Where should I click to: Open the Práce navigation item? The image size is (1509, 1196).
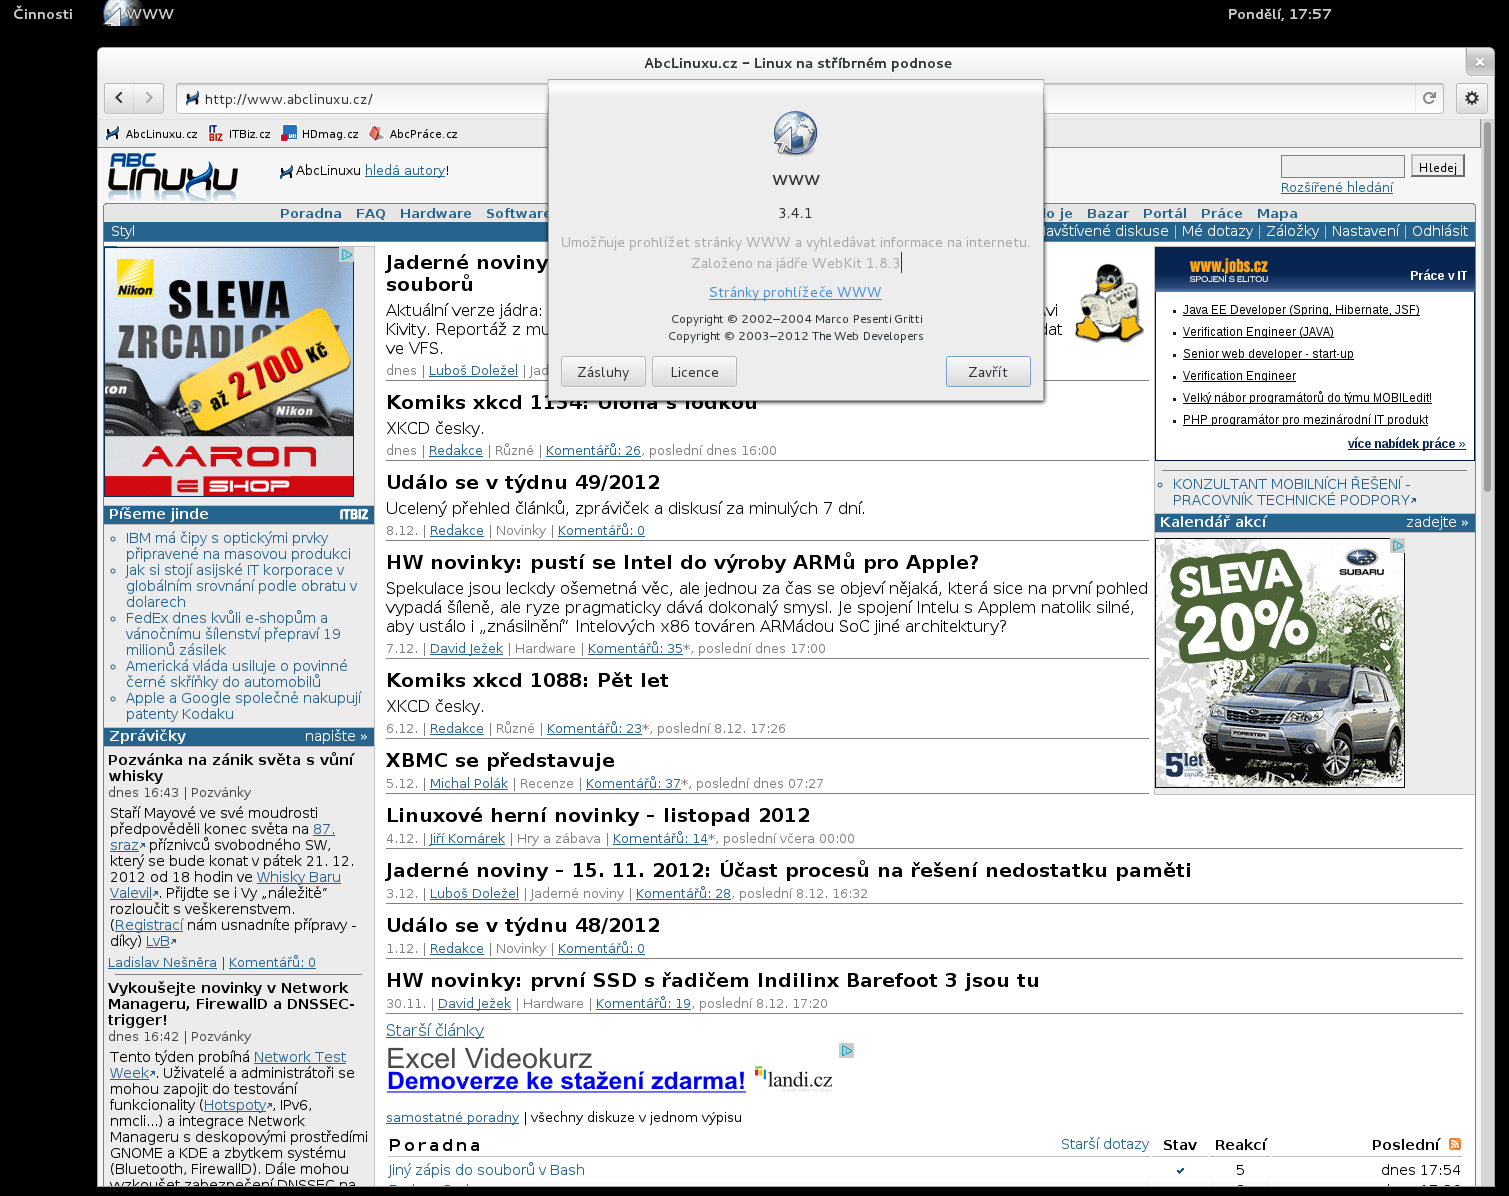click(1222, 213)
